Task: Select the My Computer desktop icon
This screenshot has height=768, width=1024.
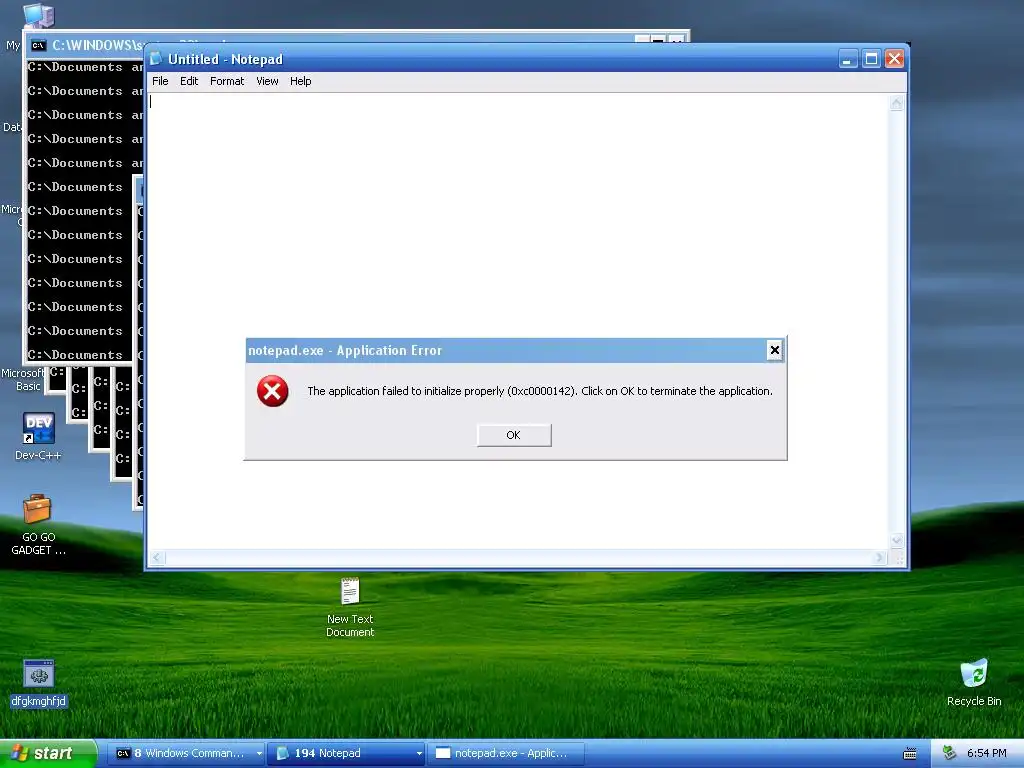Action: [38, 16]
